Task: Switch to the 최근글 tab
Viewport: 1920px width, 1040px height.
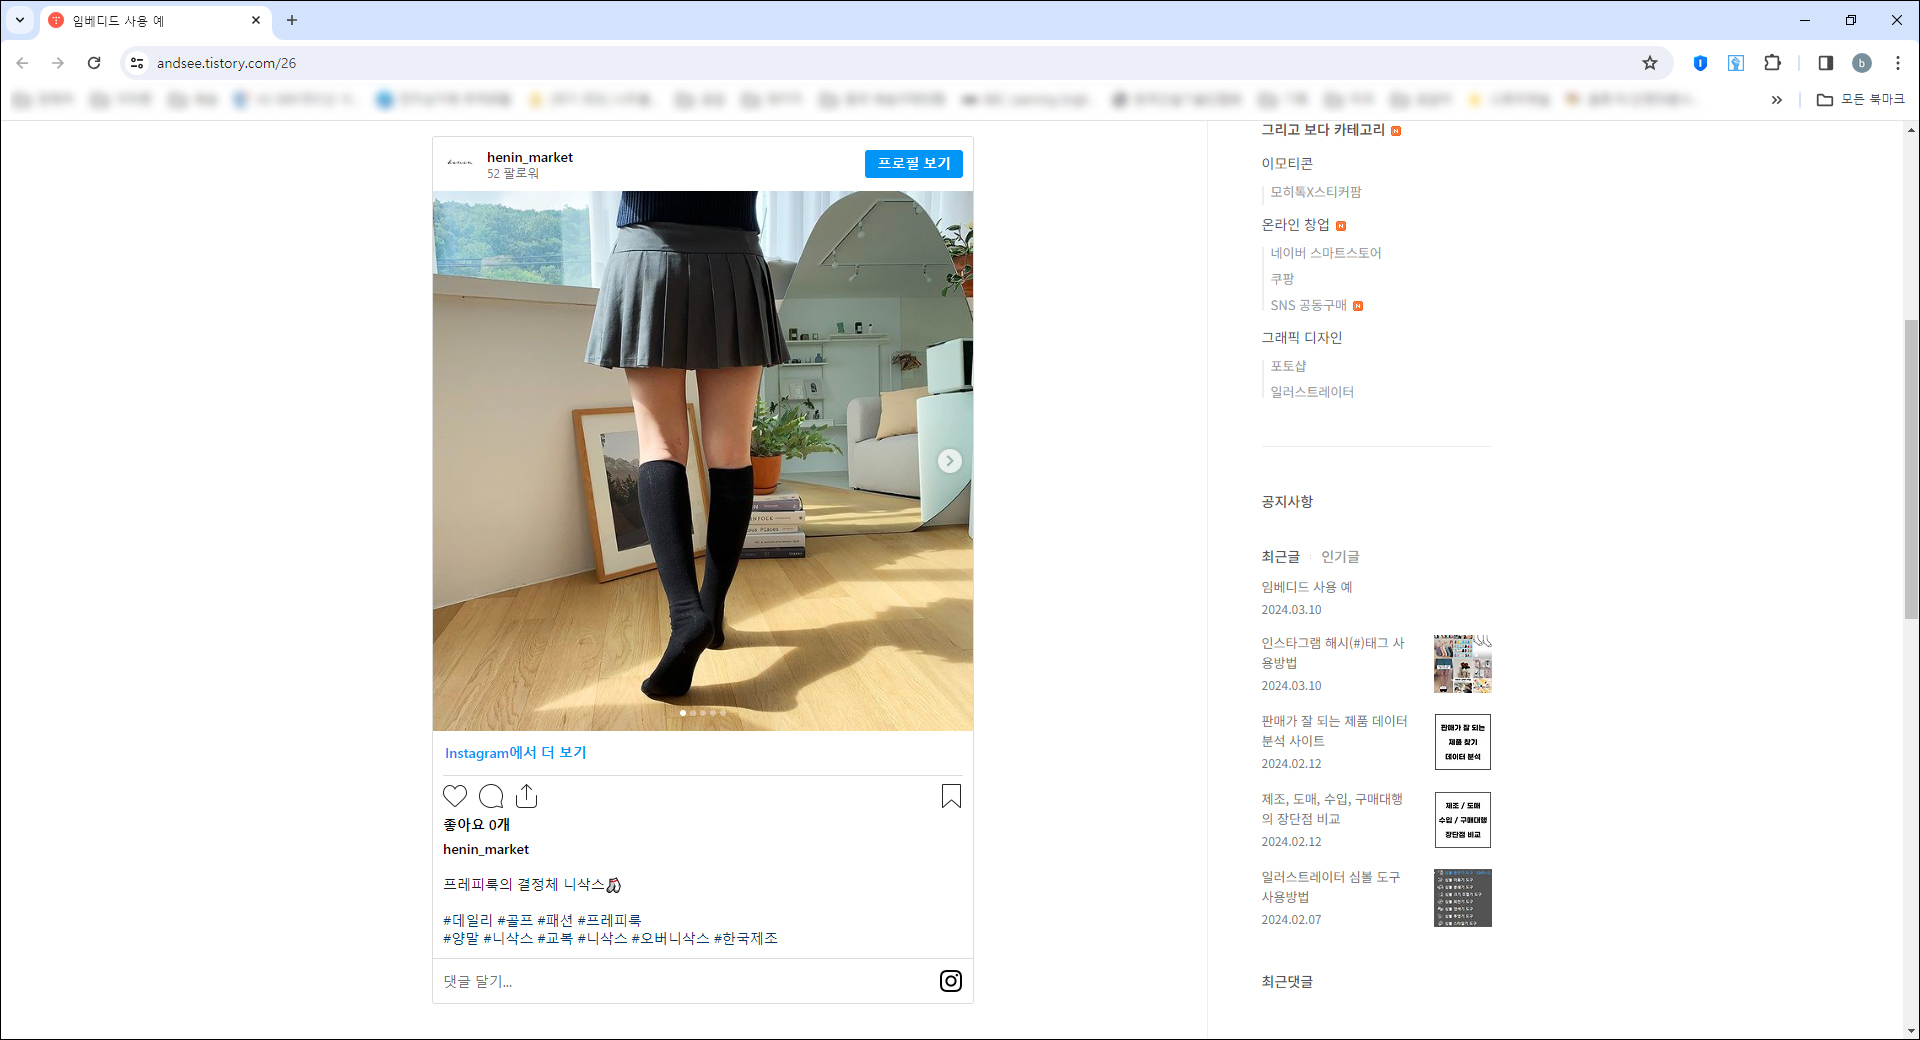Action: point(1280,556)
